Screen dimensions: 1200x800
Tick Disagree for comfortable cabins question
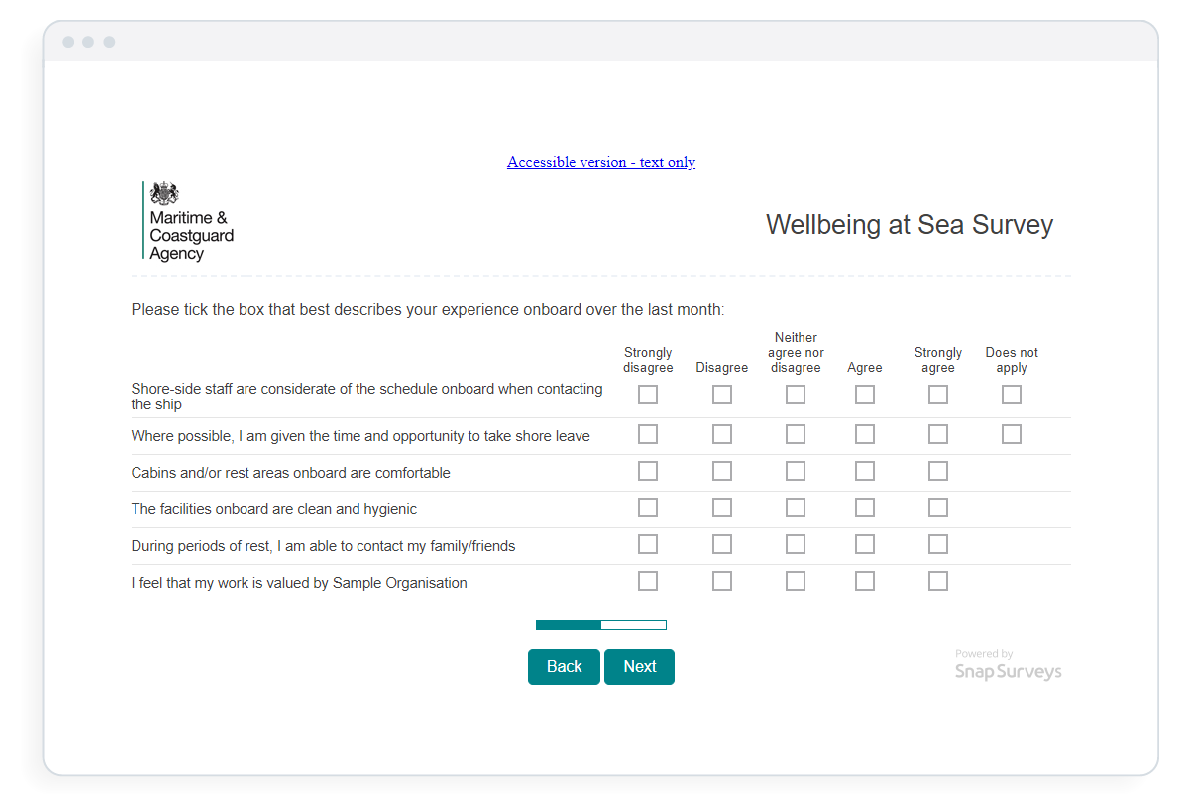[x=722, y=471]
